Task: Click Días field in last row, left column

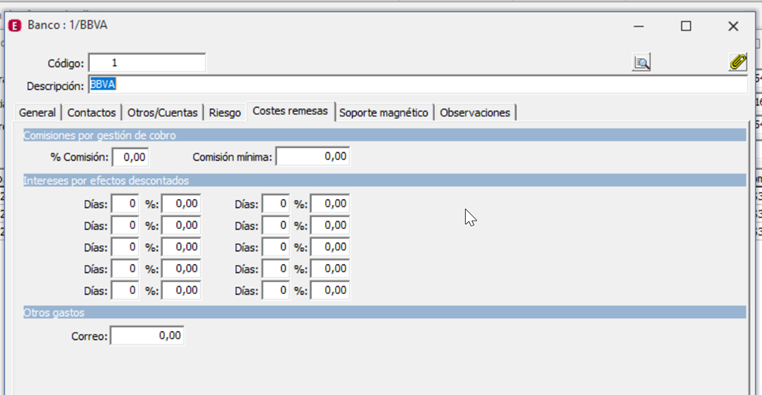Action: 125,291
